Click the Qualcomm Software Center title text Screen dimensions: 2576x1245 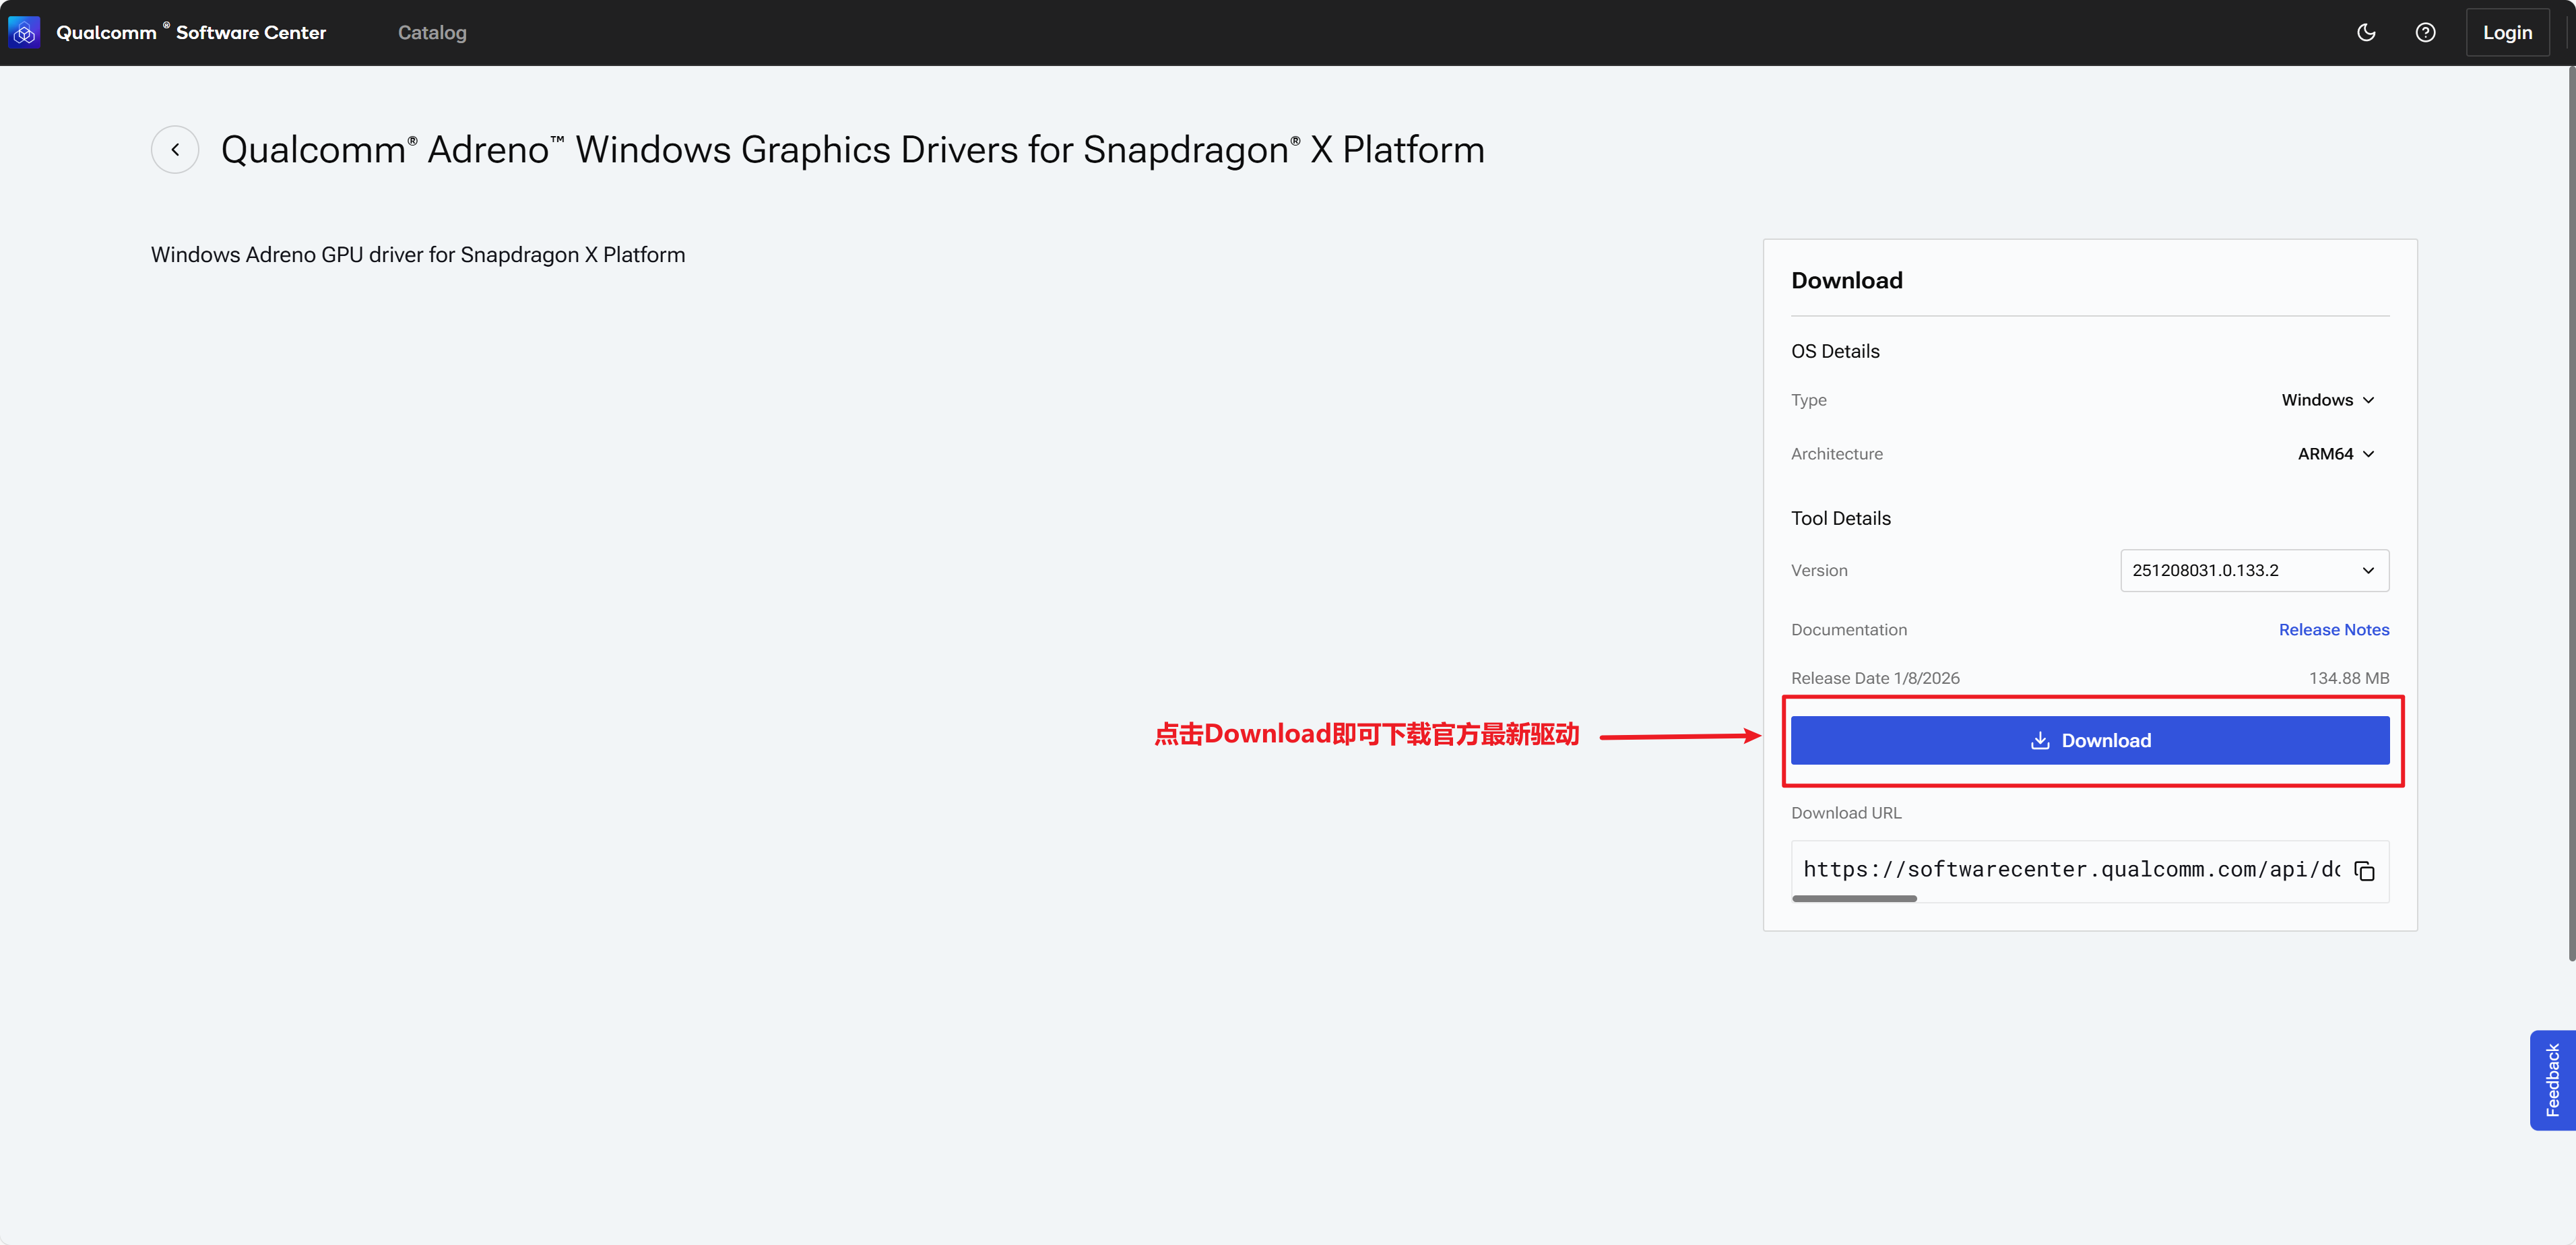pyautogui.click(x=191, y=33)
